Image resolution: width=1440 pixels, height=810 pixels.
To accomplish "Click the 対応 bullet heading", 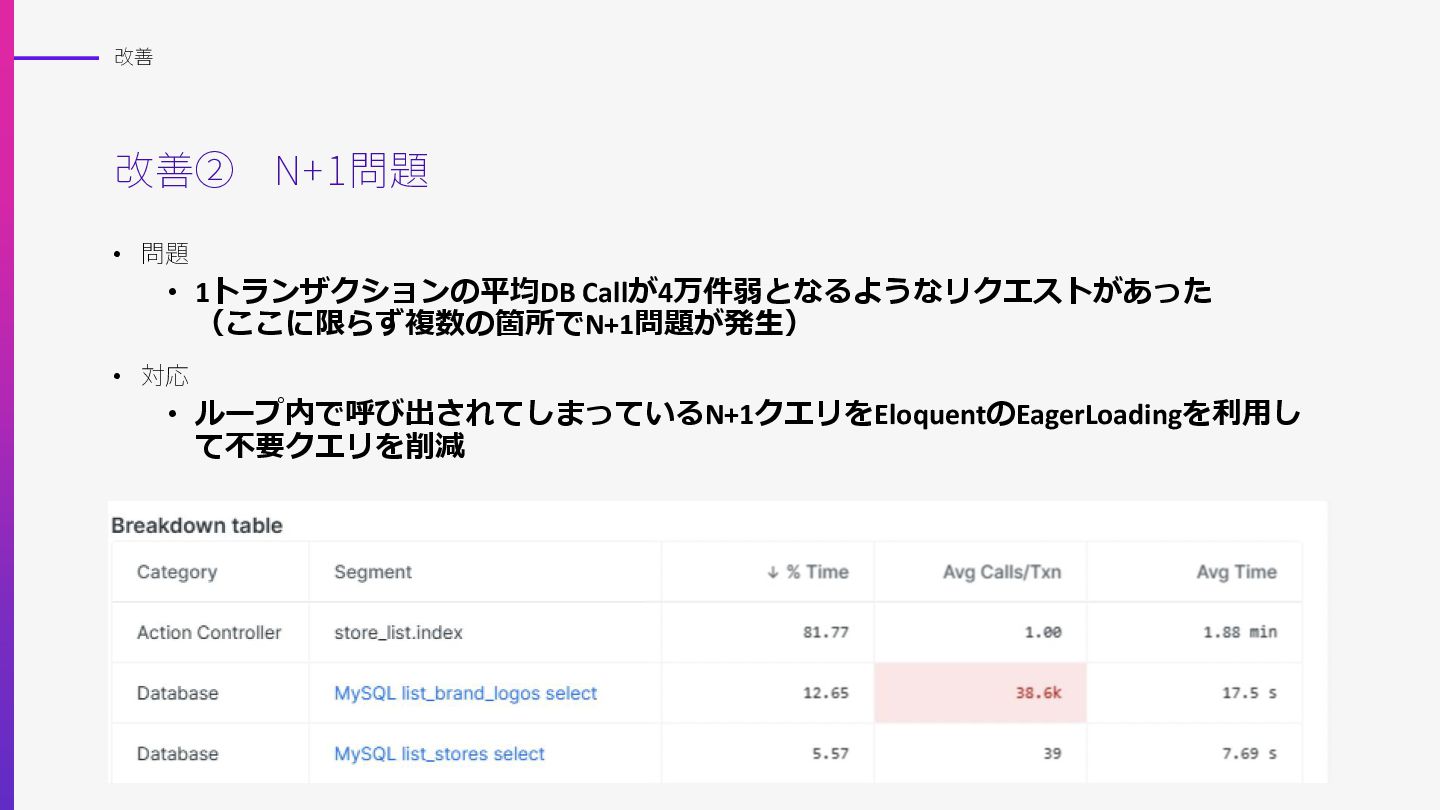I will pyautogui.click(x=165, y=376).
